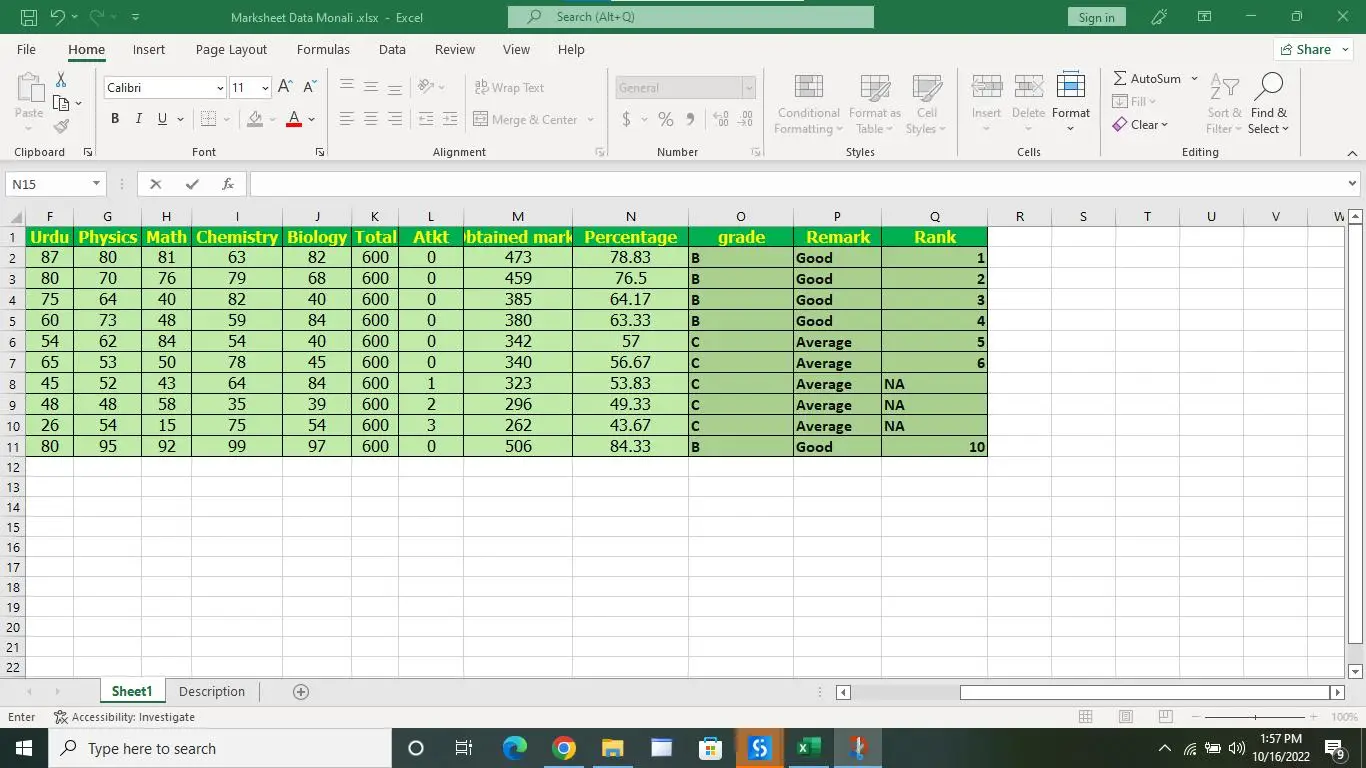The width and height of the screenshot is (1366, 768).
Task: Click the Format cells icon
Action: [1071, 87]
